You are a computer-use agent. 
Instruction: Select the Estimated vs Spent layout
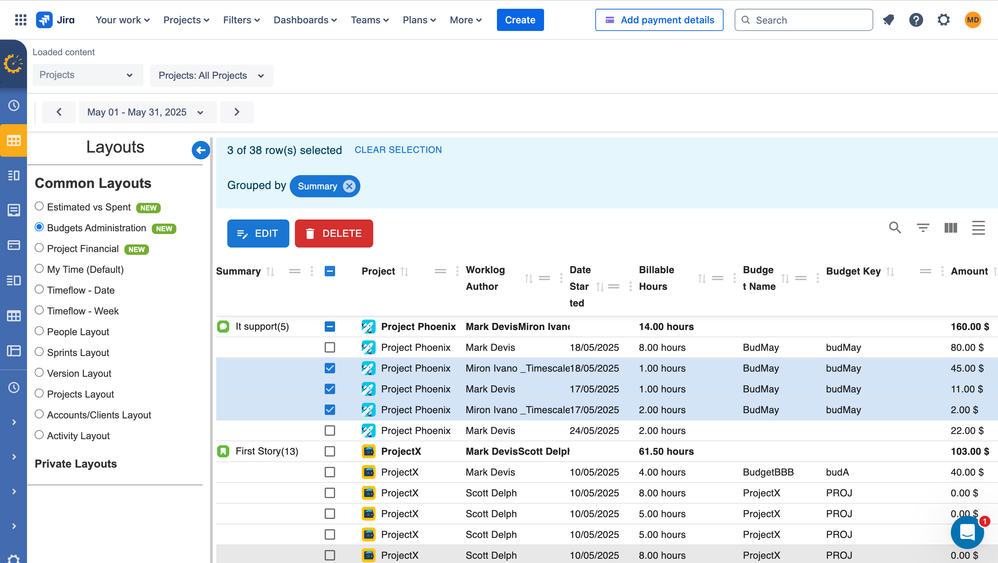[x=39, y=207]
